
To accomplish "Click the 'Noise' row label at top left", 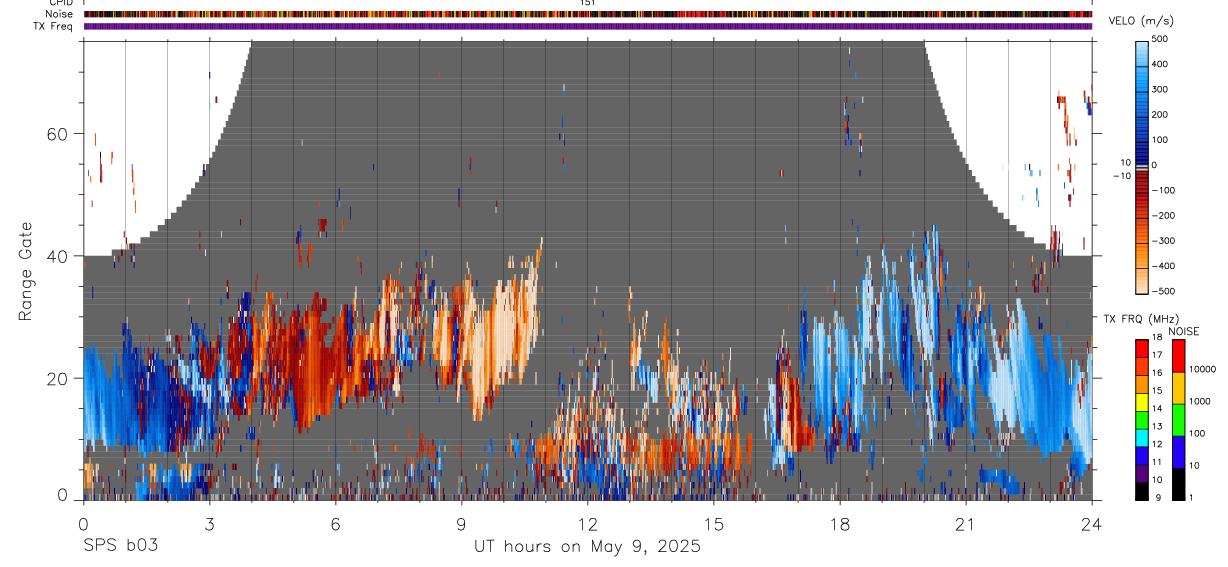I will tap(60, 14).
